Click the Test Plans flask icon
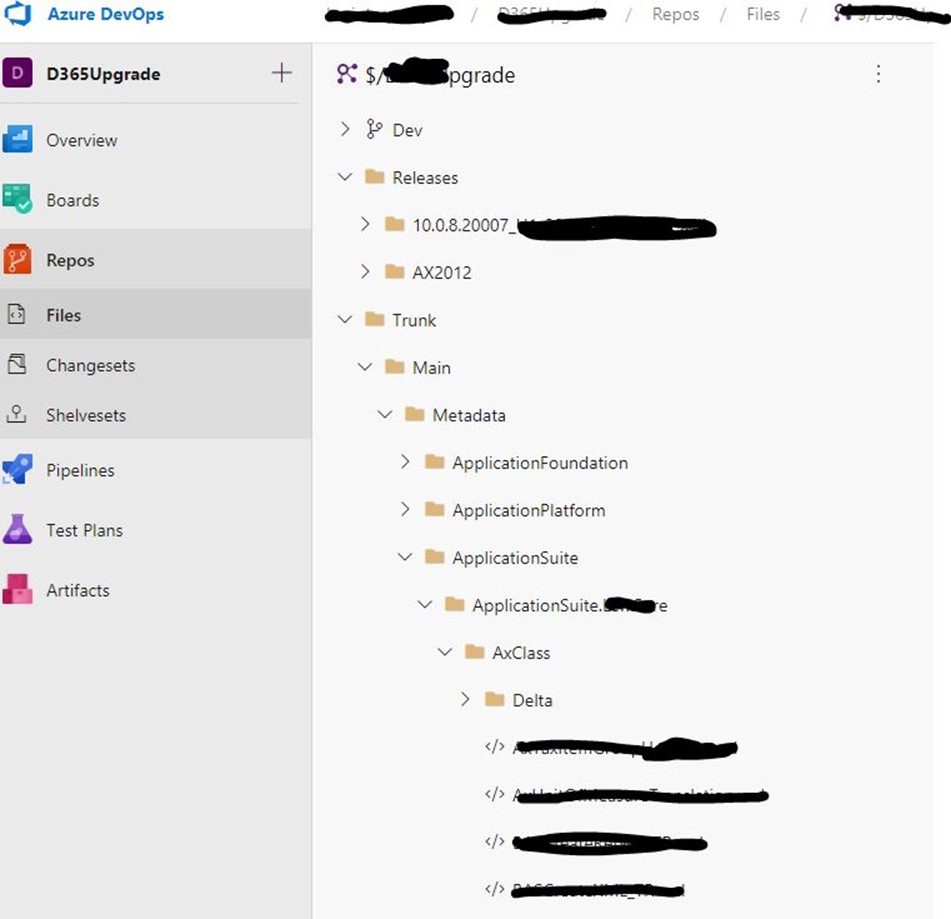 18,529
